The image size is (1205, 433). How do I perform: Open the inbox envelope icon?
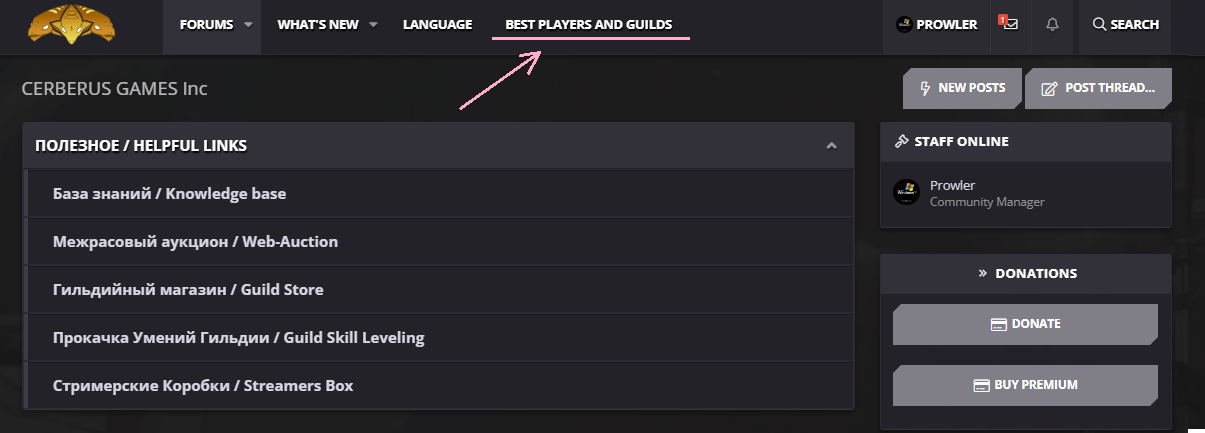pos(1011,24)
